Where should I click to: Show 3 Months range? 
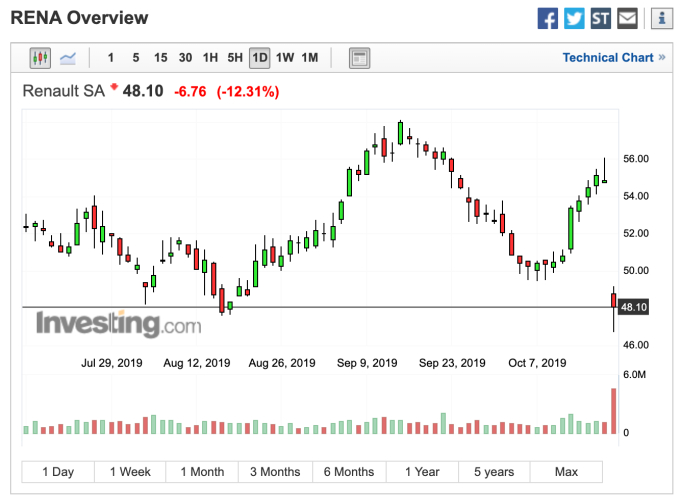[275, 472]
